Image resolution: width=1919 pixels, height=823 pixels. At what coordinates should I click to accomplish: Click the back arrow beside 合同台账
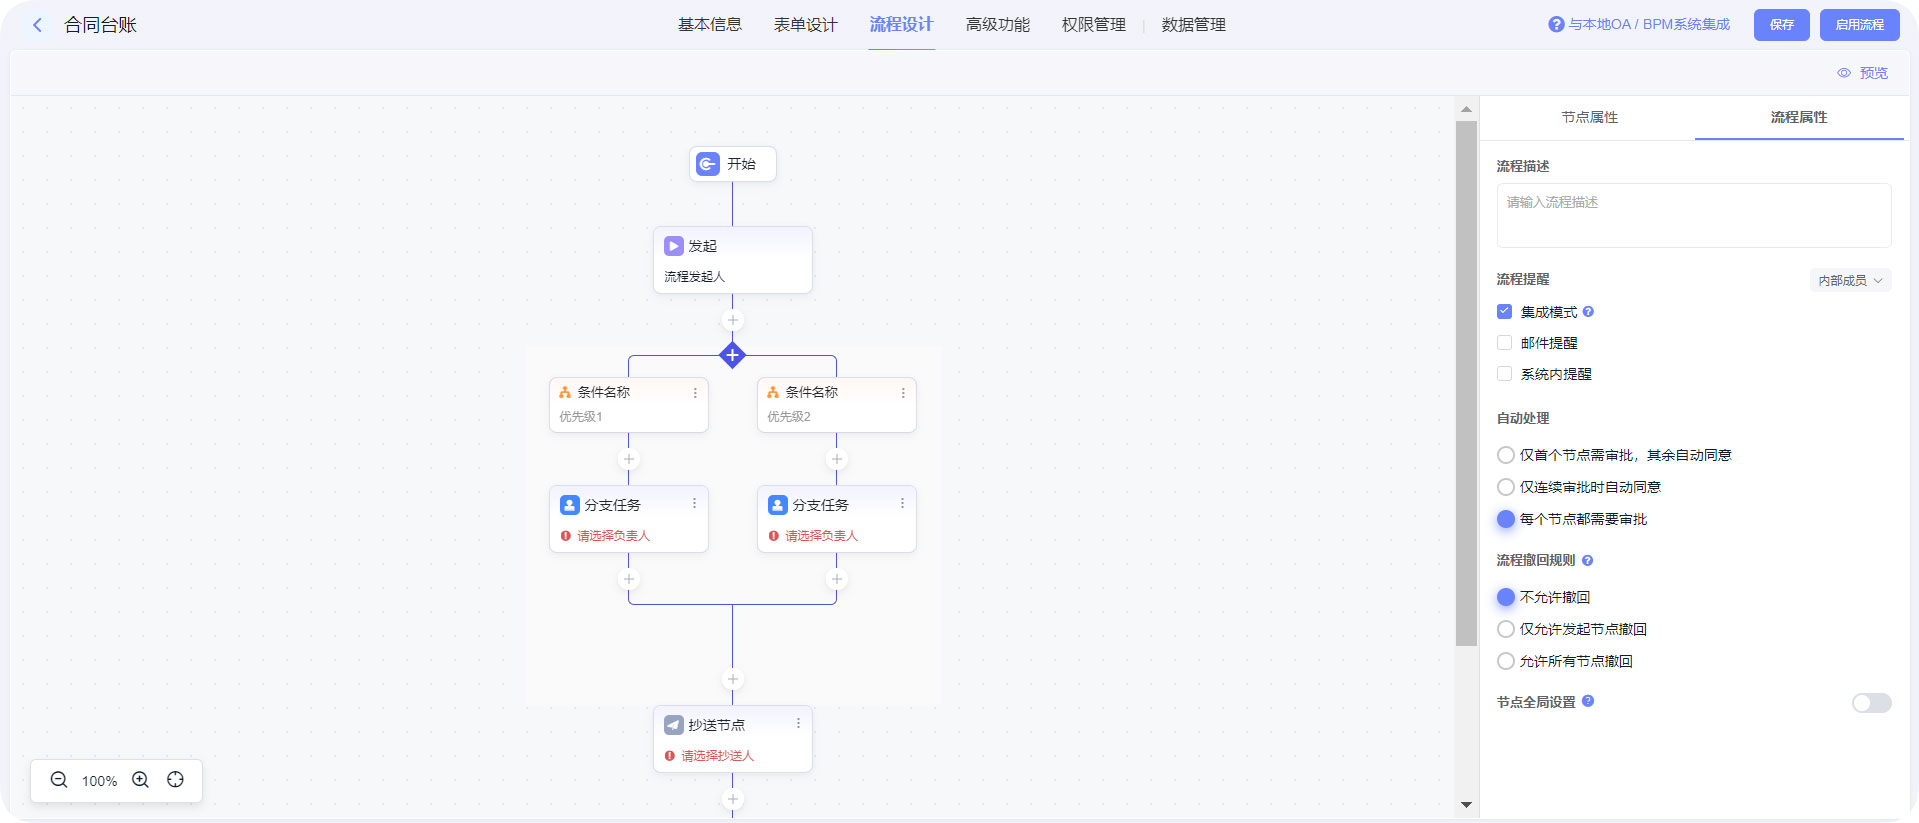click(37, 25)
